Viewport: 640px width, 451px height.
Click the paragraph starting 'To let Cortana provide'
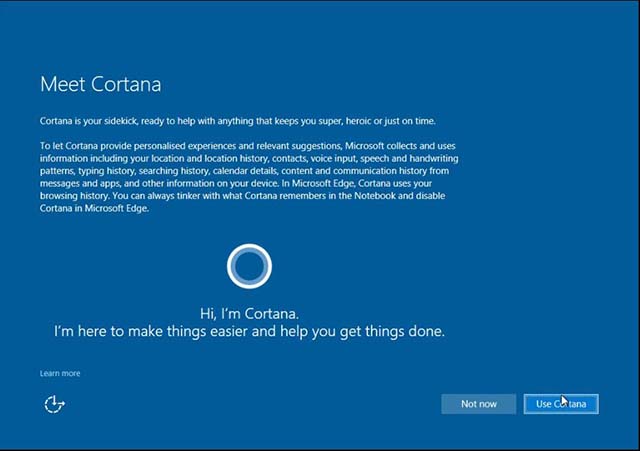tap(249, 177)
